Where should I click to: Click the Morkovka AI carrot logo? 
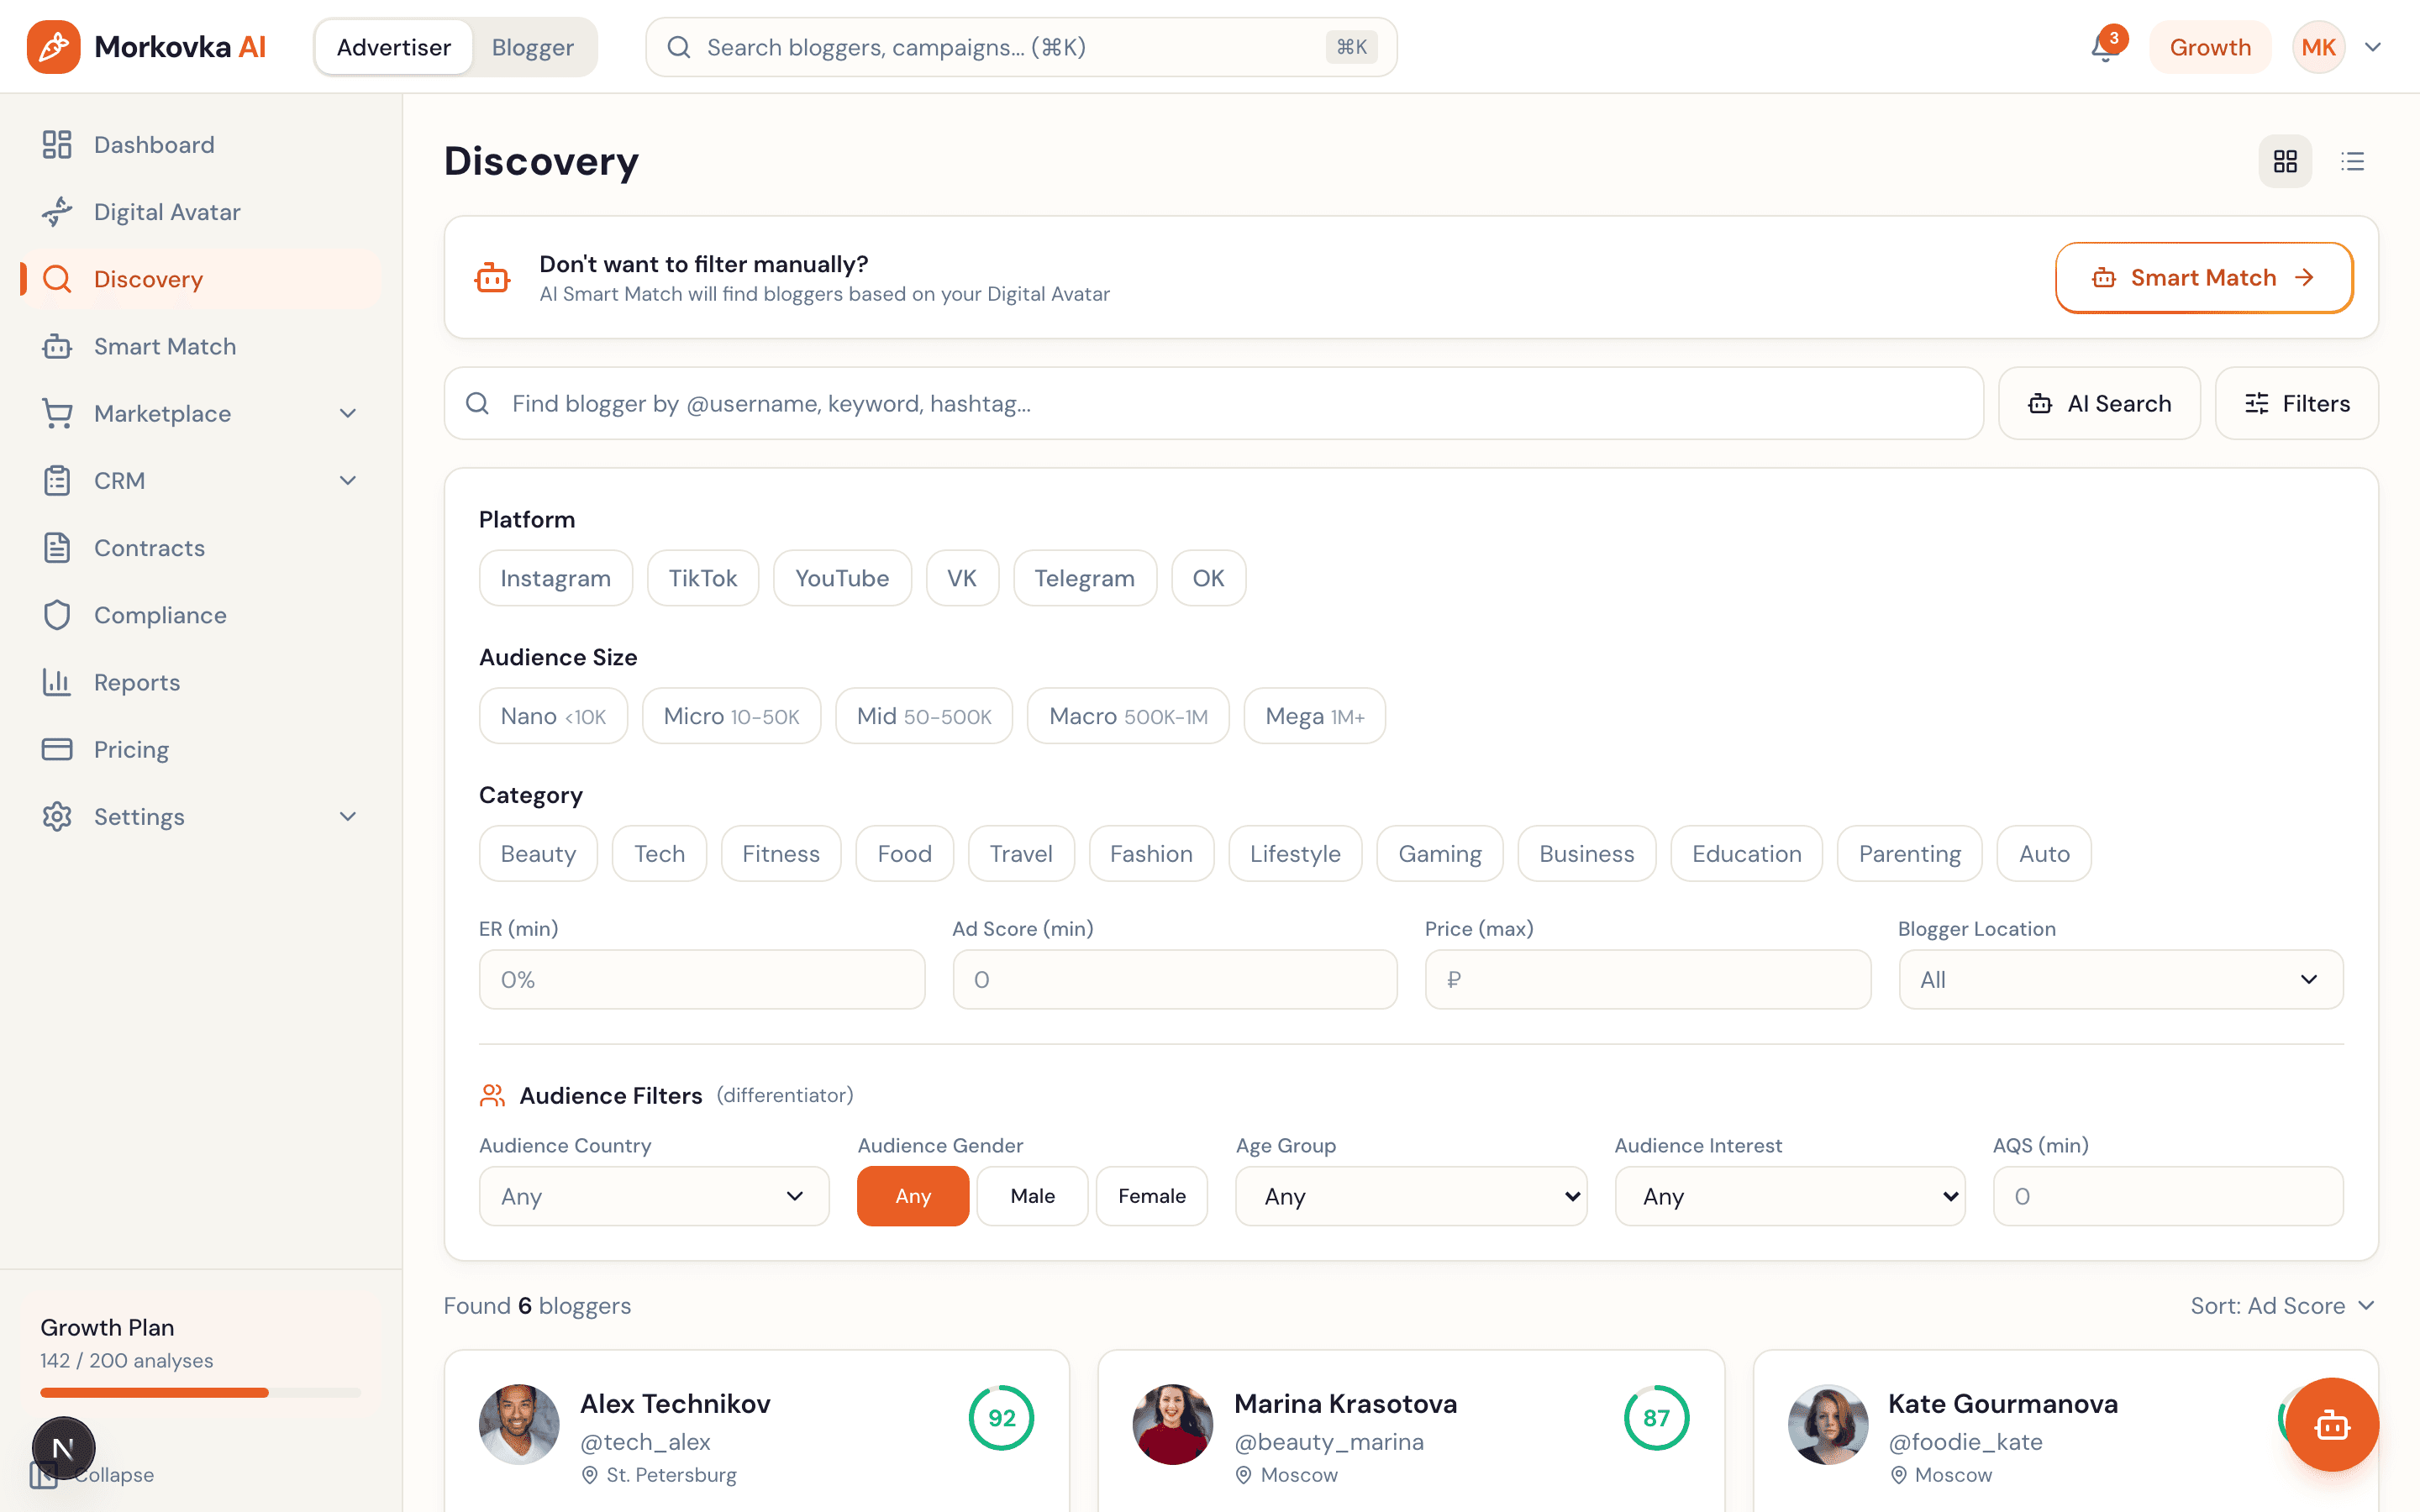click(54, 47)
